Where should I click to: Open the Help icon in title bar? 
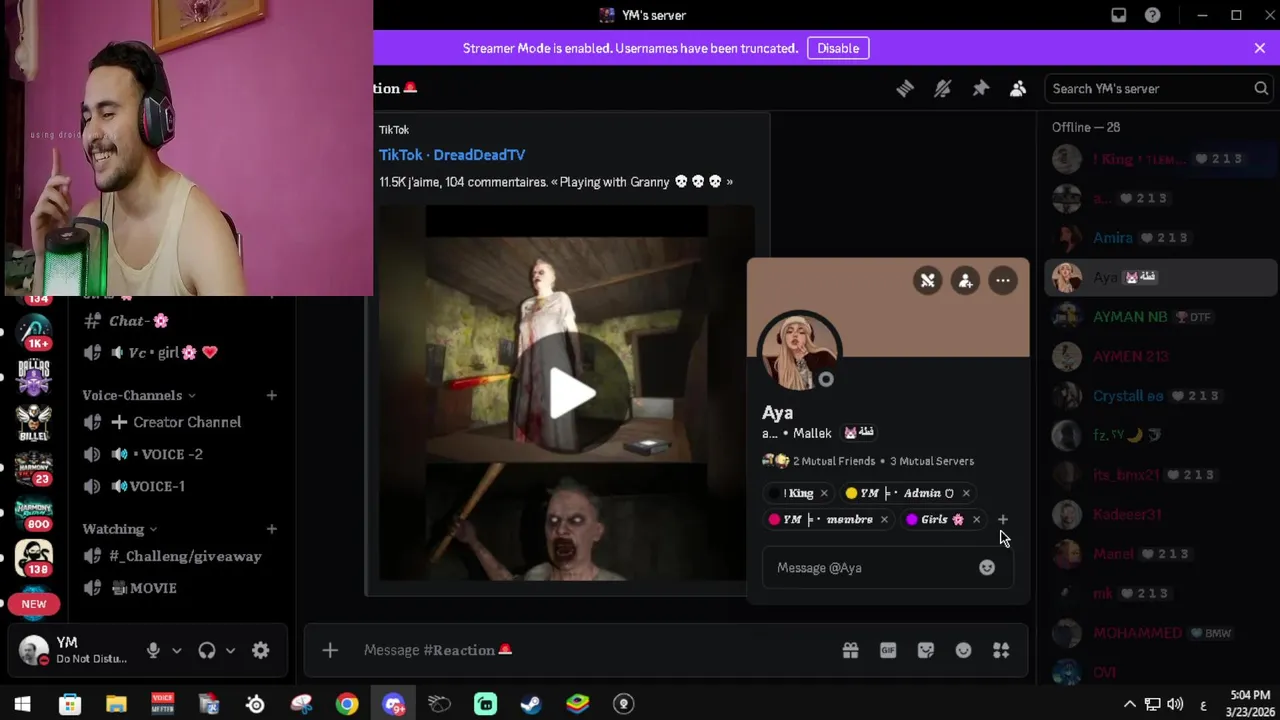1153,15
